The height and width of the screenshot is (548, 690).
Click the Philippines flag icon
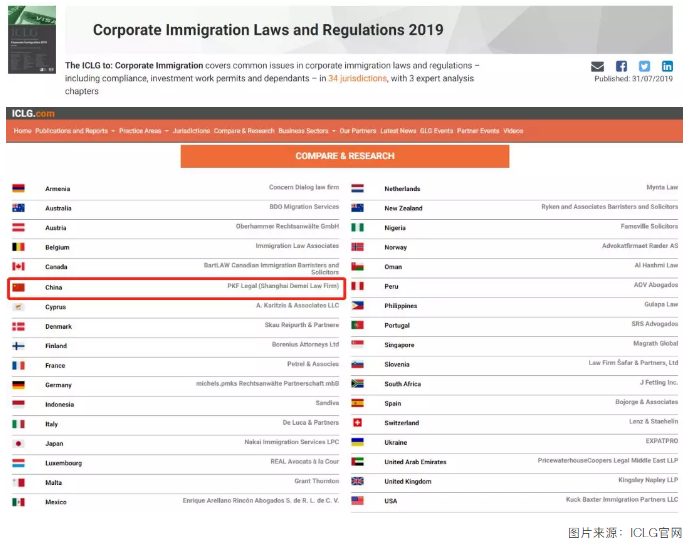[357, 305]
